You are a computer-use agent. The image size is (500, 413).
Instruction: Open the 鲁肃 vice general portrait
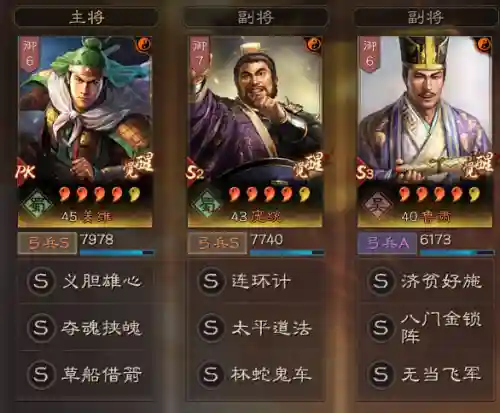pos(425,132)
